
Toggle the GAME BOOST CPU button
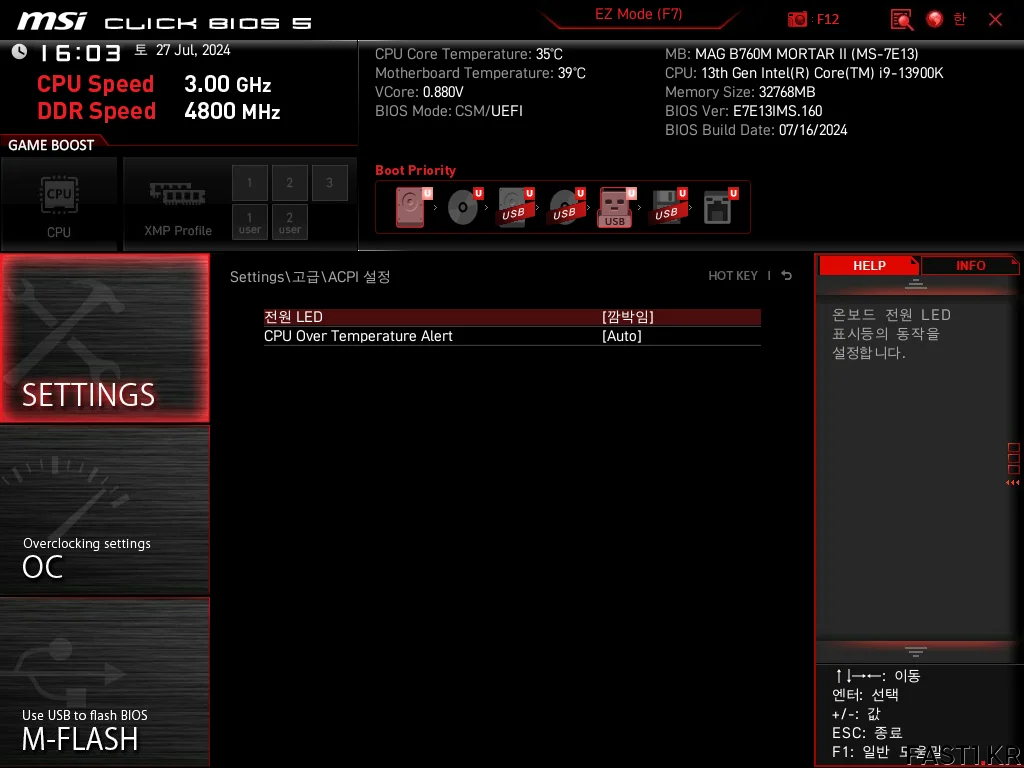pyautogui.click(x=59, y=204)
